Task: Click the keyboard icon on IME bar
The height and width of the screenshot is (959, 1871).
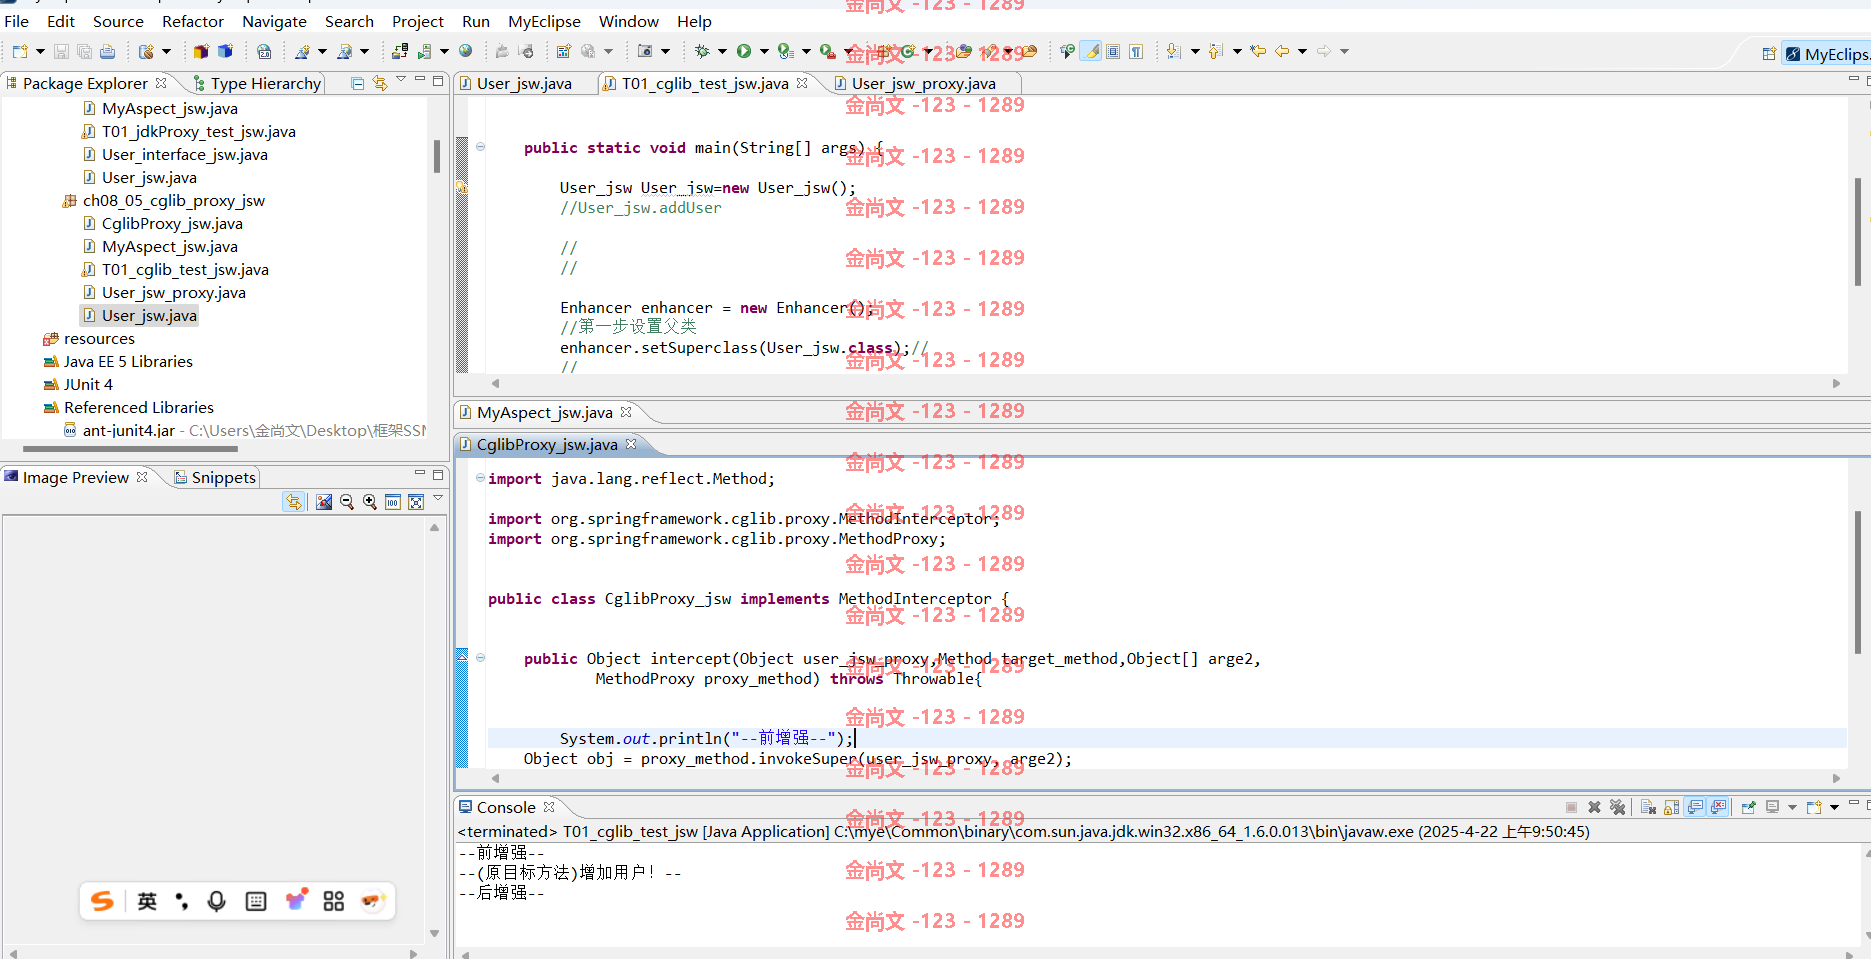Action: [x=256, y=901]
